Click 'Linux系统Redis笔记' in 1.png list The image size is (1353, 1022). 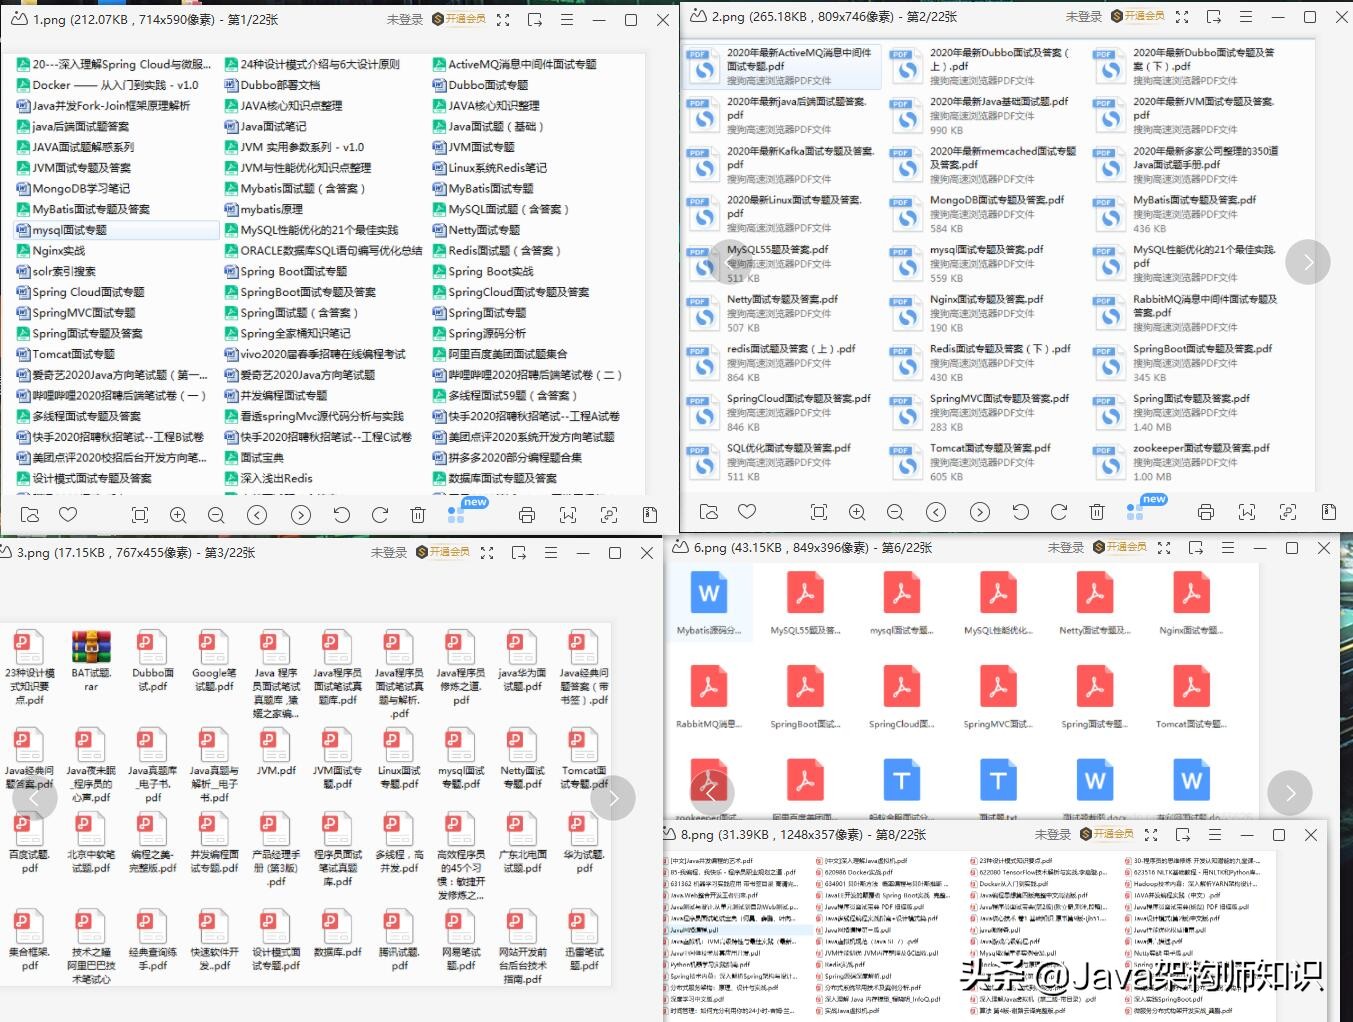[x=490, y=168]
